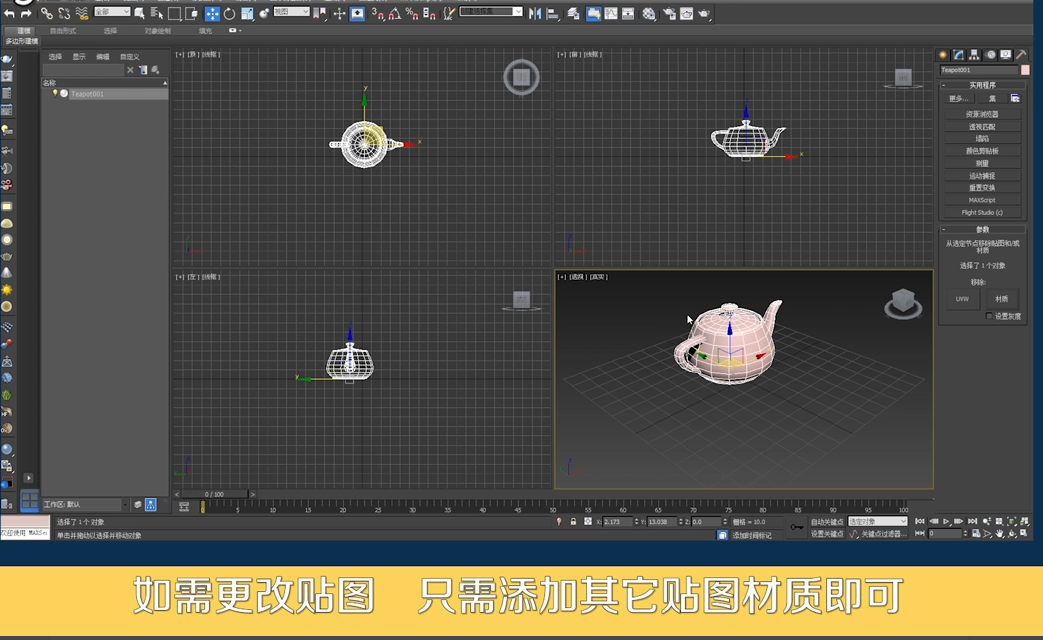Open the Utilities hammer panel tab
1043x640 pixels.
coord(1021,55)
